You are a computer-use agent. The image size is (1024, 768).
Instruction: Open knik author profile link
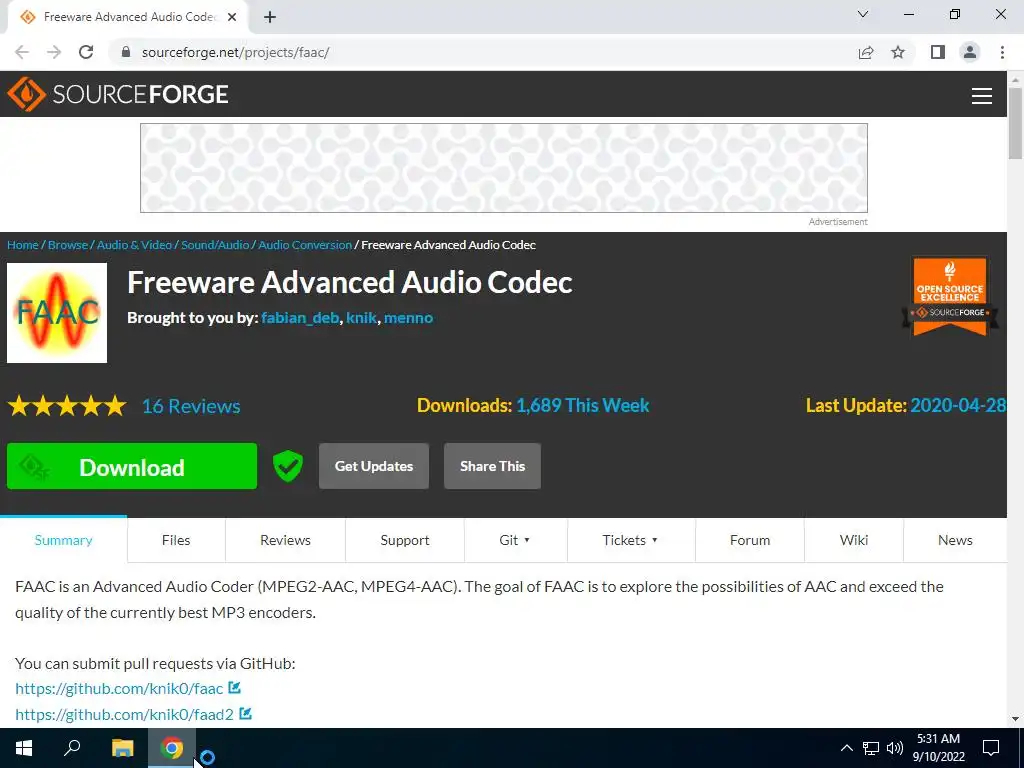point(361,317)
